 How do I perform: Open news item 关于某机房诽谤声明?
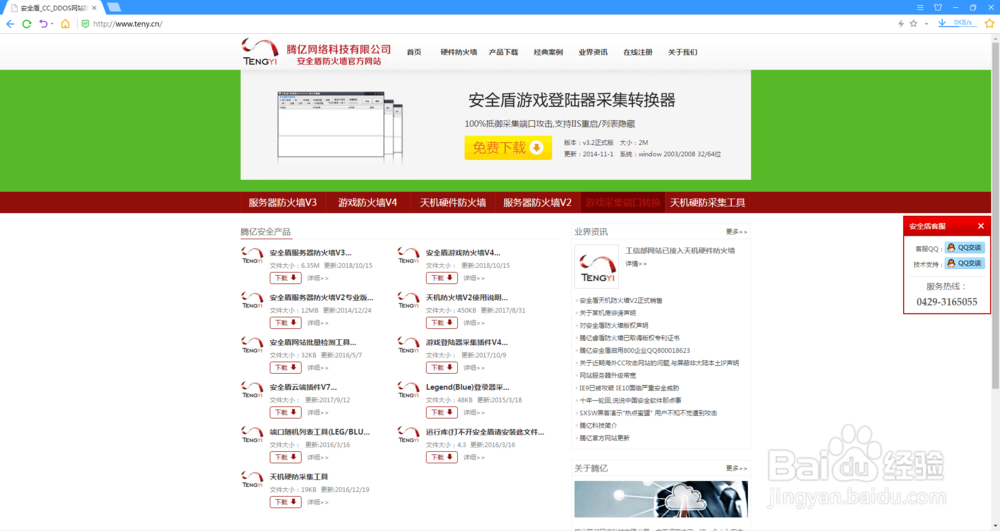(x=607, y=313)
